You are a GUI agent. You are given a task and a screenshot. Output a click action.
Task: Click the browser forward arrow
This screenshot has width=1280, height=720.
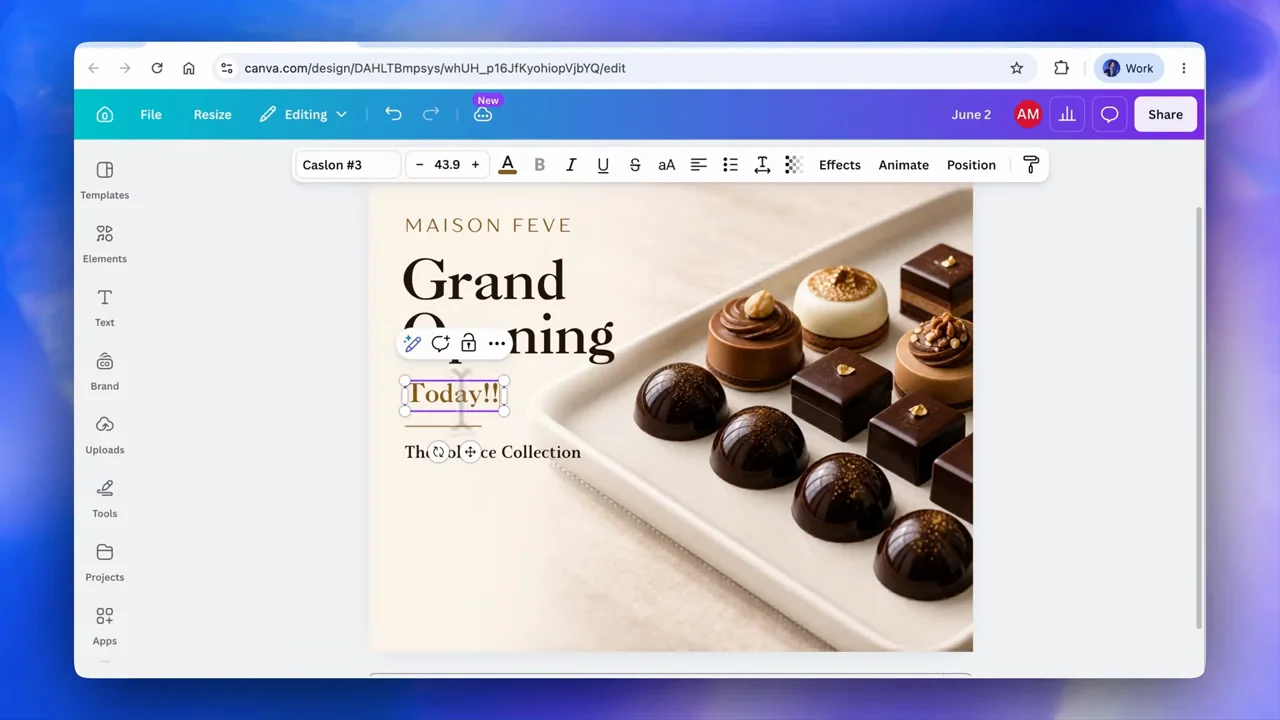125,68
